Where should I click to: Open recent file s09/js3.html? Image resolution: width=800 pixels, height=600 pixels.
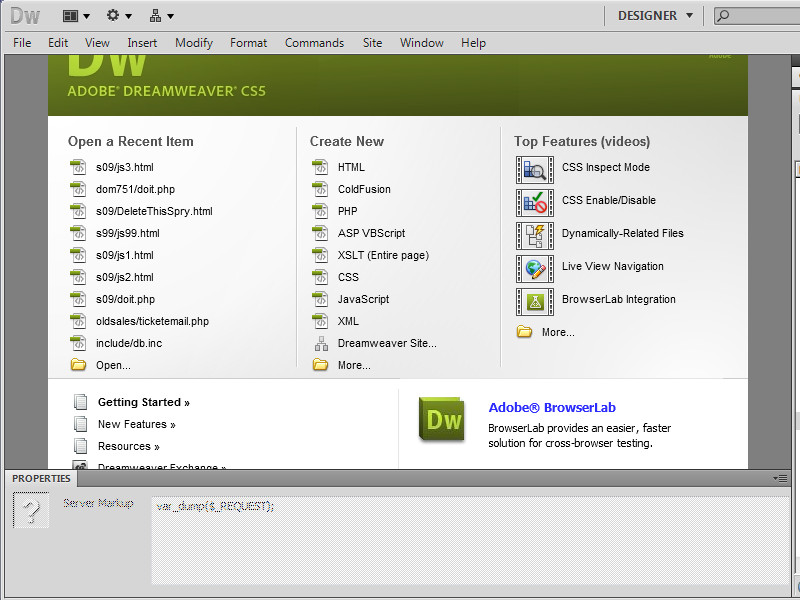point(125,167)
